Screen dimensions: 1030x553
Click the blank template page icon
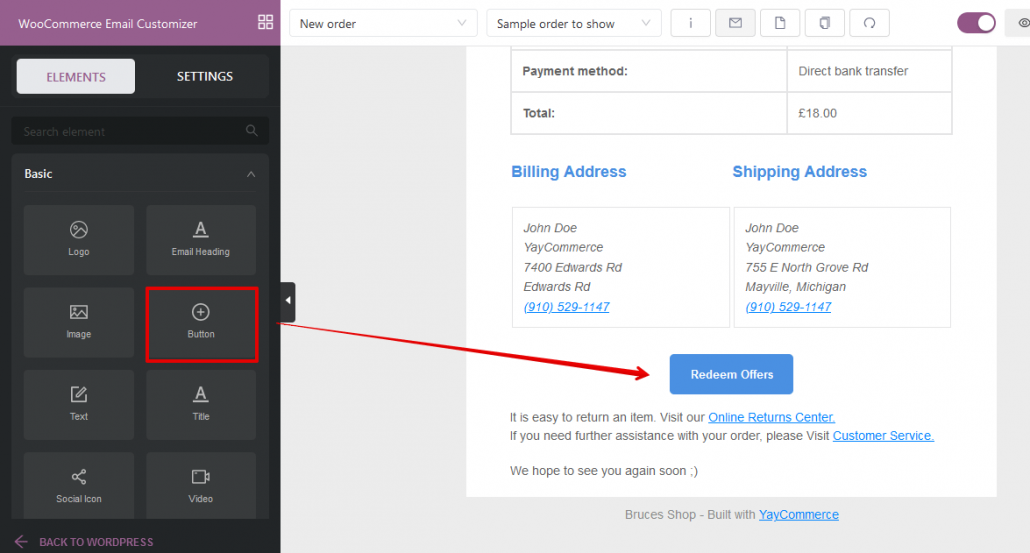[x=780, y=23]
